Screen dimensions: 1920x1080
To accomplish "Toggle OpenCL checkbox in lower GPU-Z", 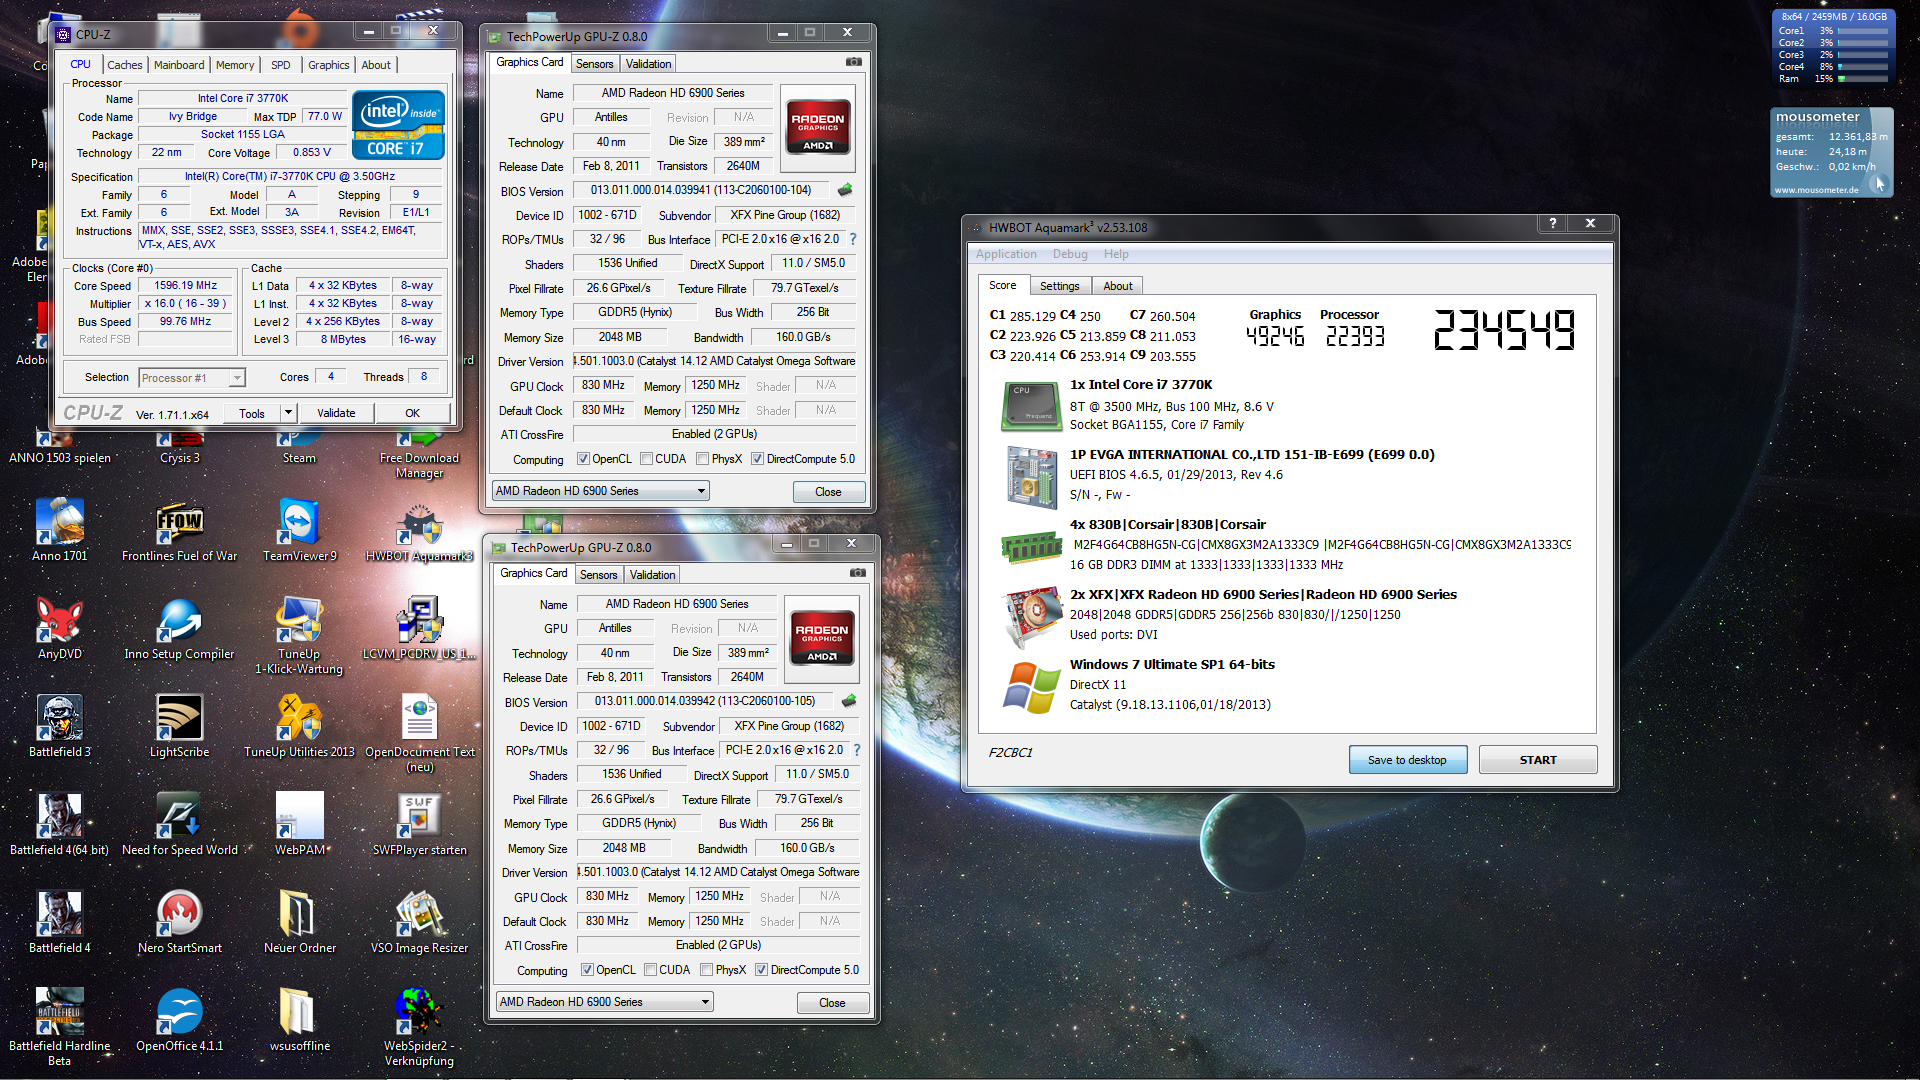I will [587, 970].
